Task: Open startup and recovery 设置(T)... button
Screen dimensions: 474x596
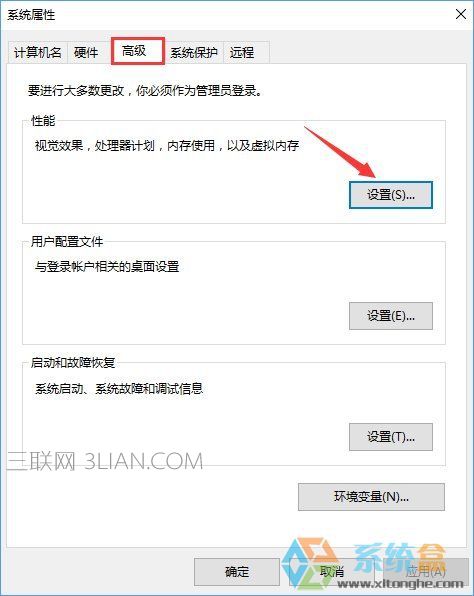Action: click(391, 437)
